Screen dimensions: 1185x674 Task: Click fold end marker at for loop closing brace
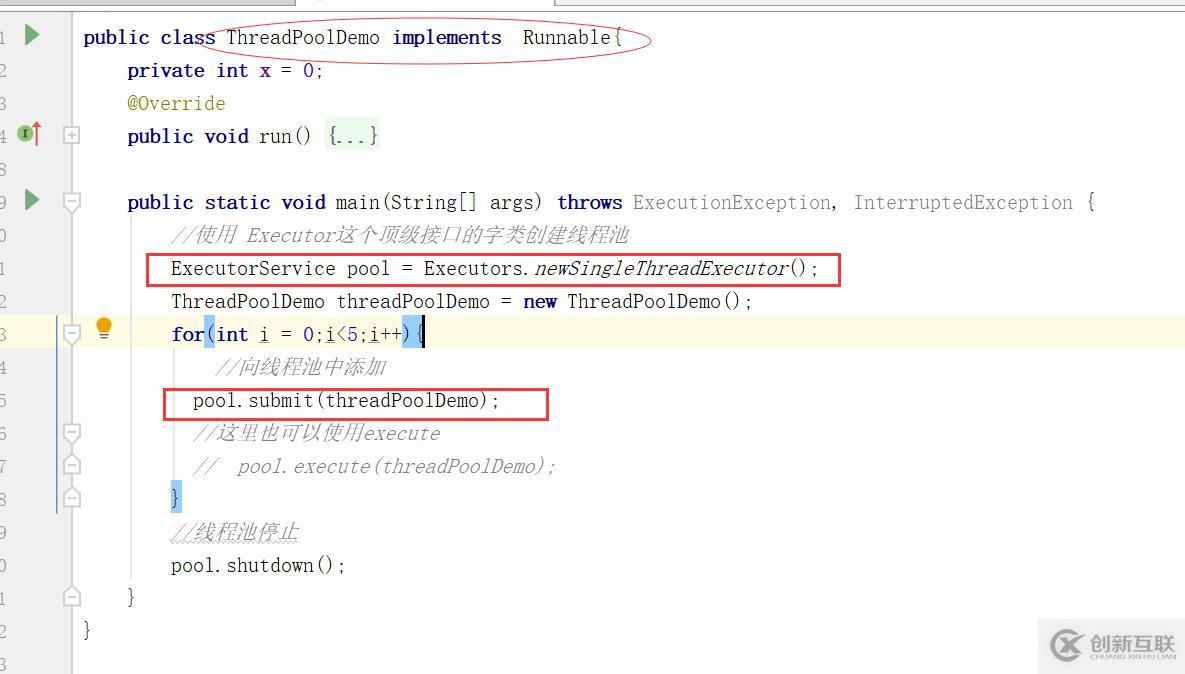tap(72, 497)
